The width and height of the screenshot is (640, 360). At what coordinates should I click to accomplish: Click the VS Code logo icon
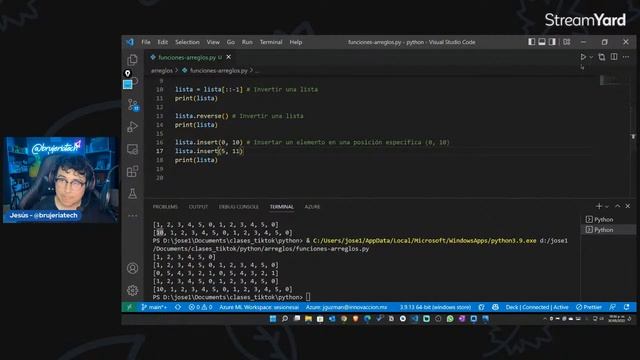pyautogui.click(x=130, y=42)
